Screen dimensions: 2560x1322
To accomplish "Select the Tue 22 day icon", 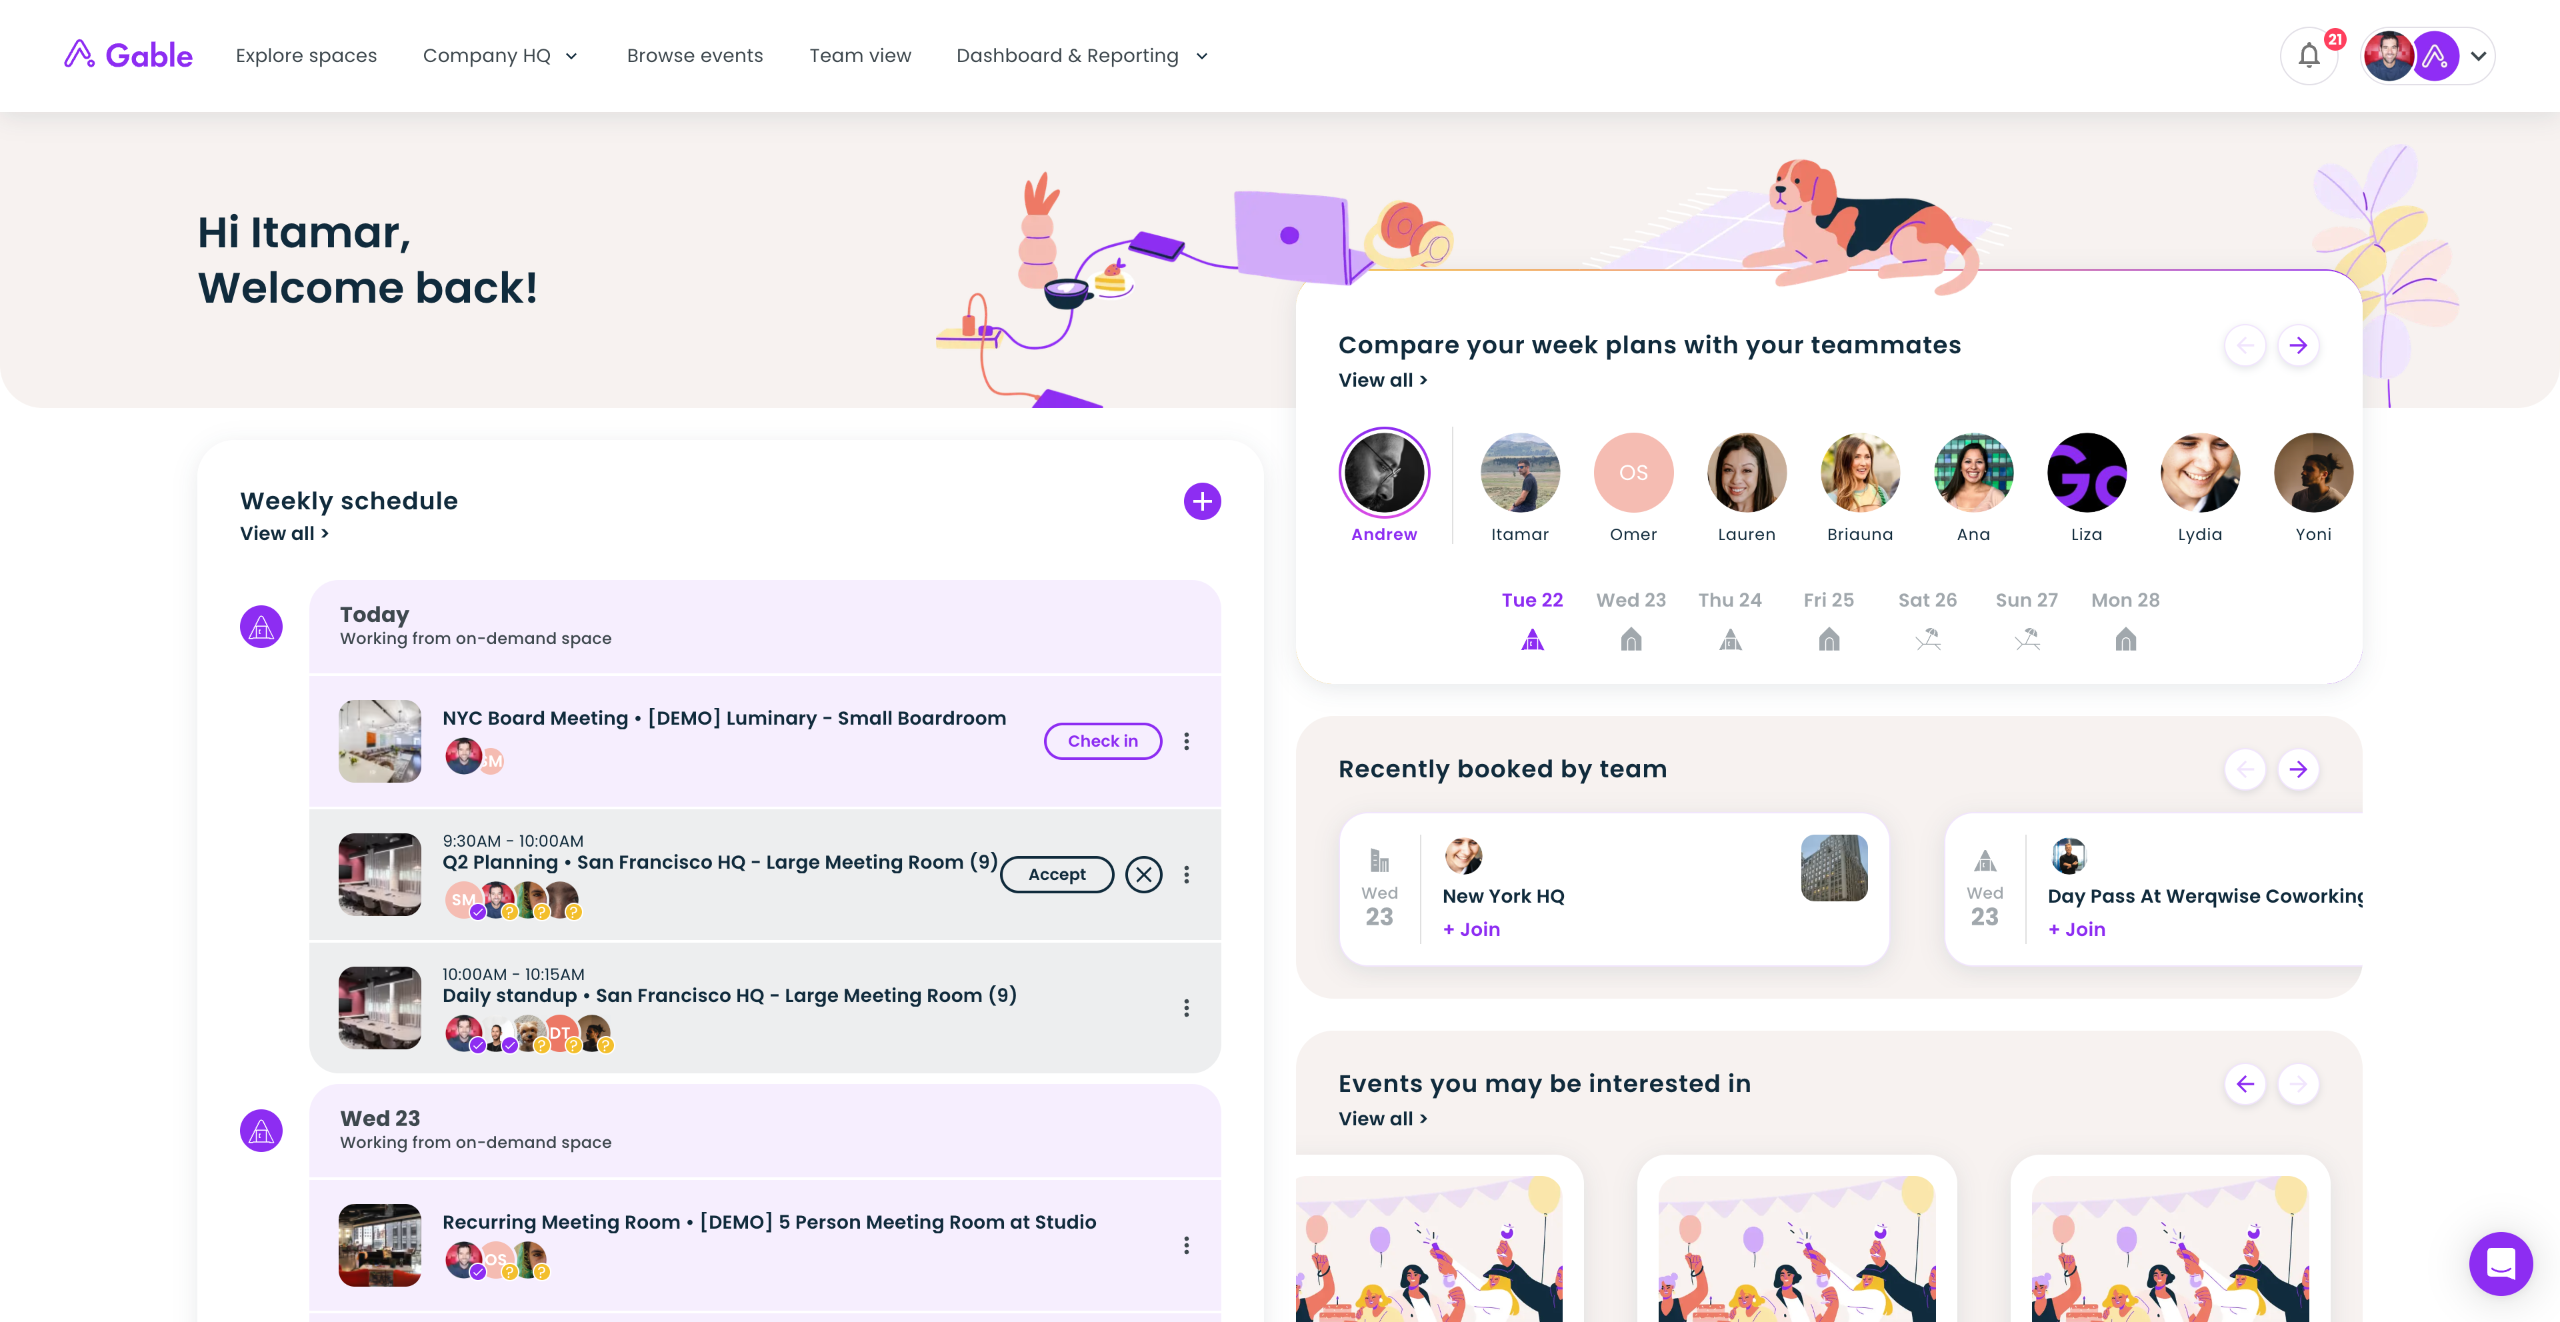I will [x=1532, y=639].
